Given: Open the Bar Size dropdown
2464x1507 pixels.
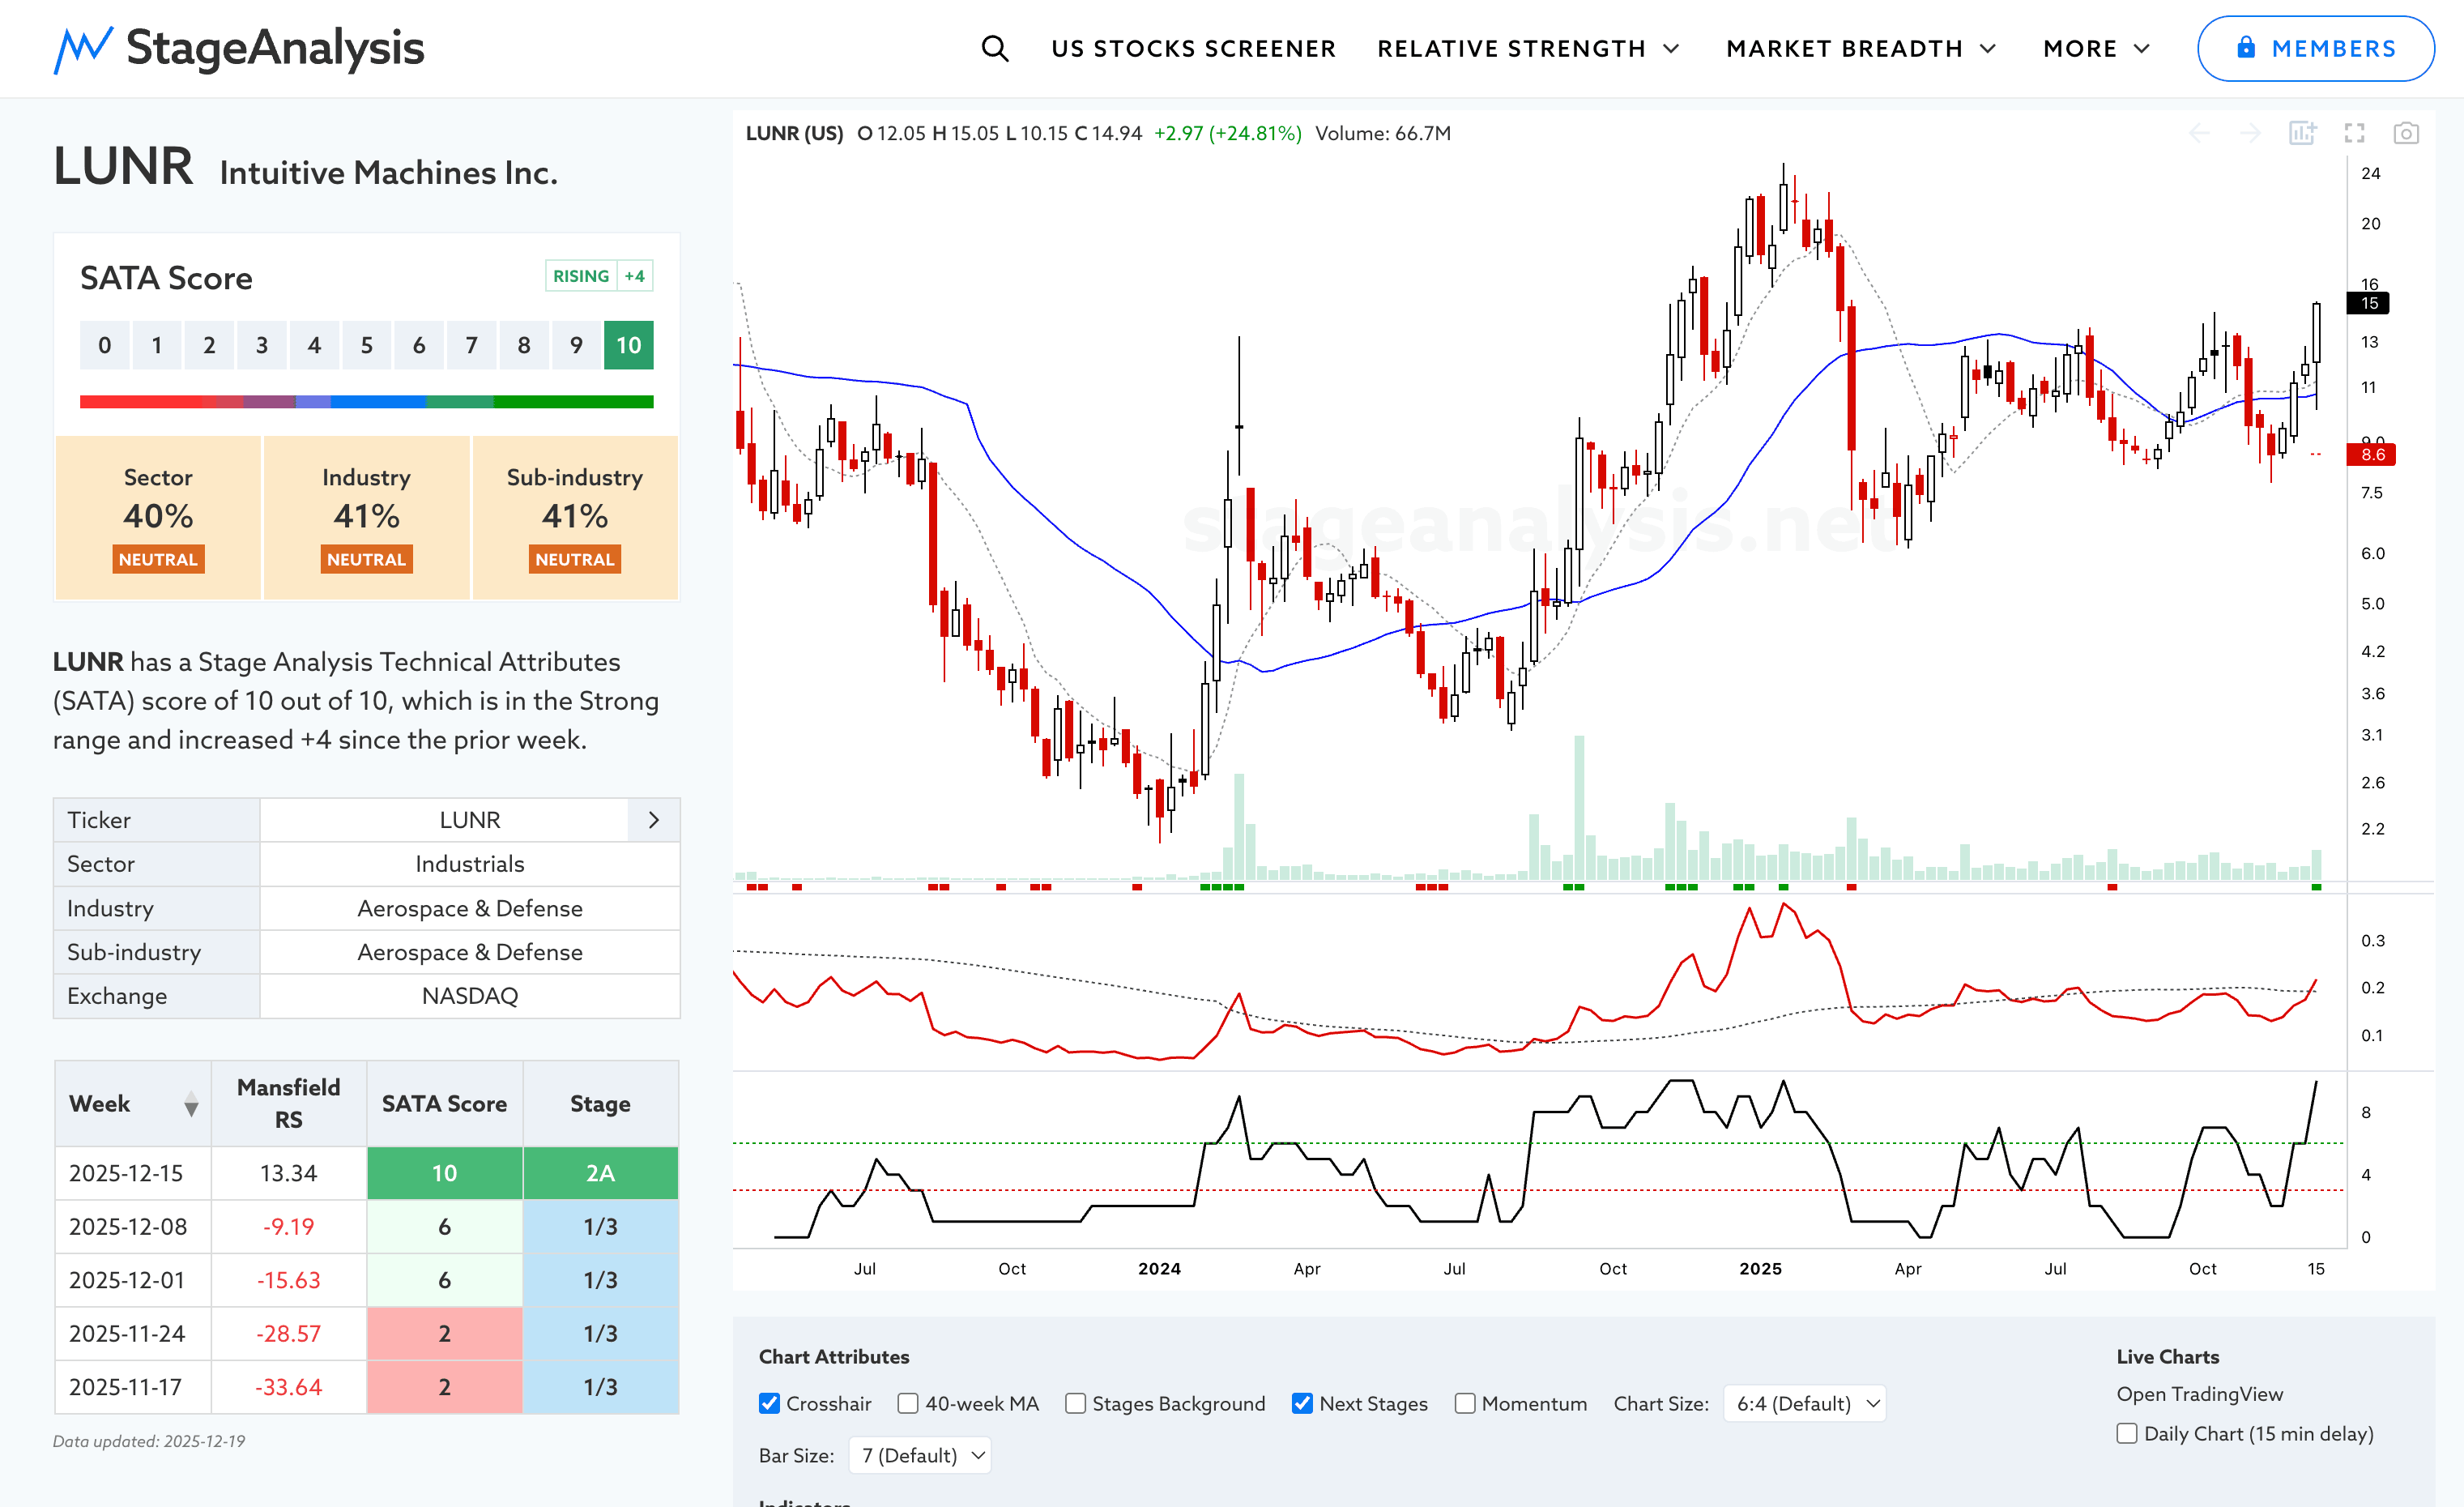Looking at the screenshot, I should pyautogui.click(x=919, y=1455).
